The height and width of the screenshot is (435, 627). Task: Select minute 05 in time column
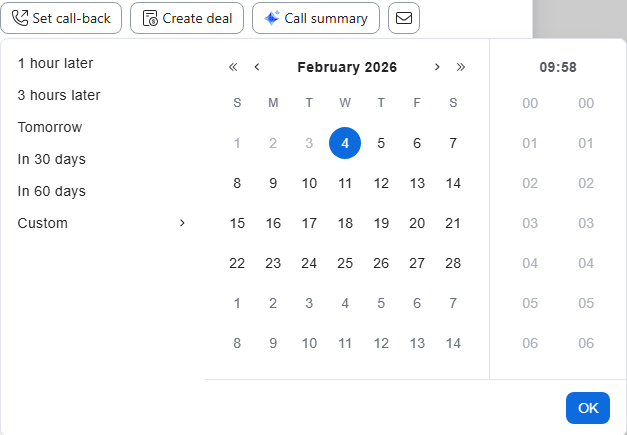(x=586, y=303)
